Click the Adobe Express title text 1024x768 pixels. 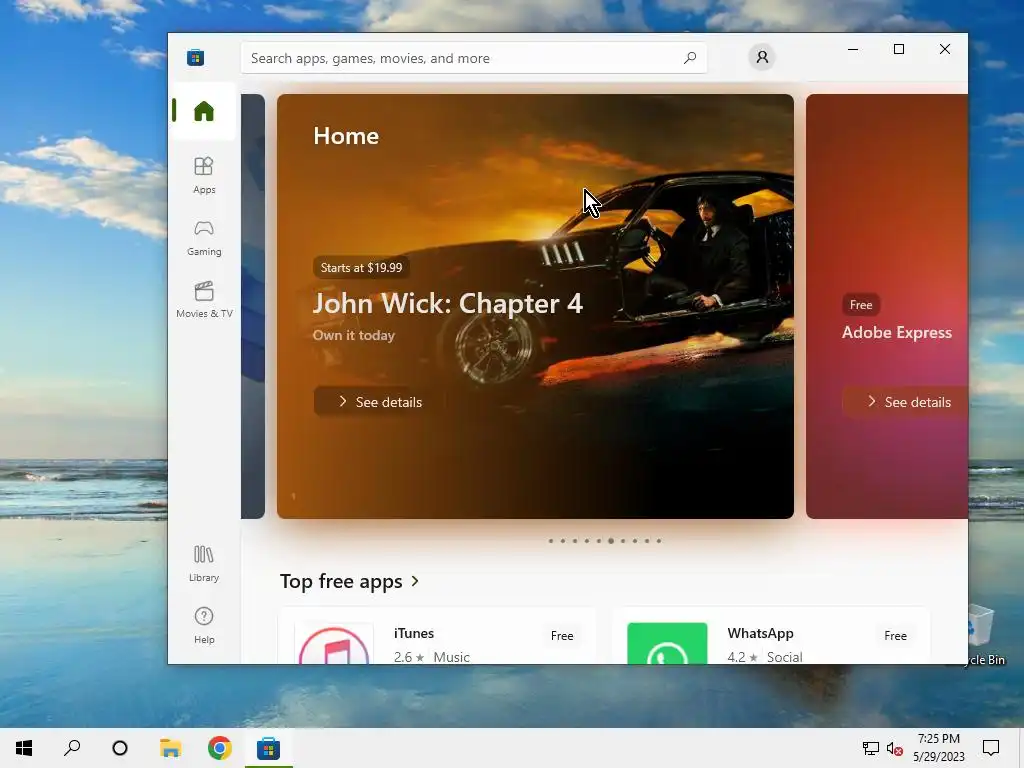tap(897, 332)
